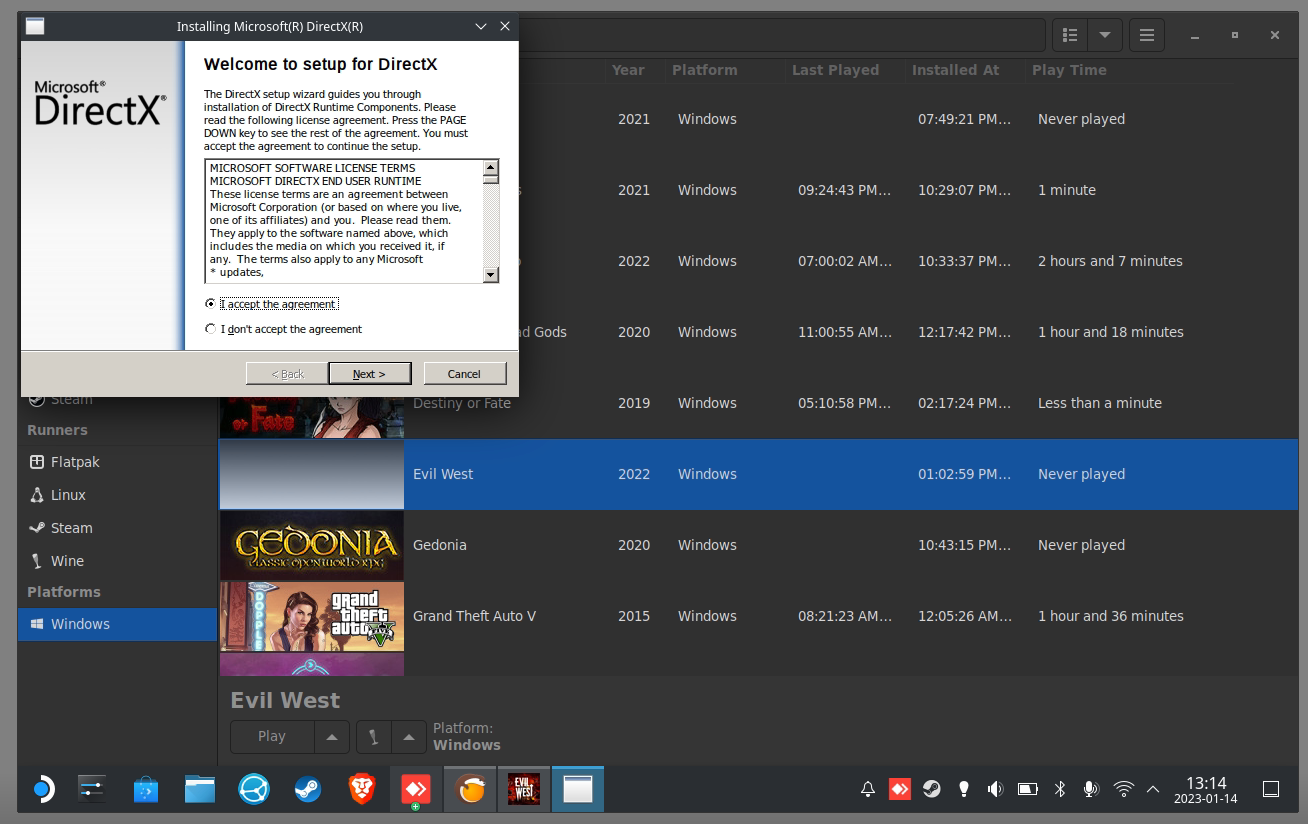Open the AnyDesk taskbar icon

pos(415,790)
